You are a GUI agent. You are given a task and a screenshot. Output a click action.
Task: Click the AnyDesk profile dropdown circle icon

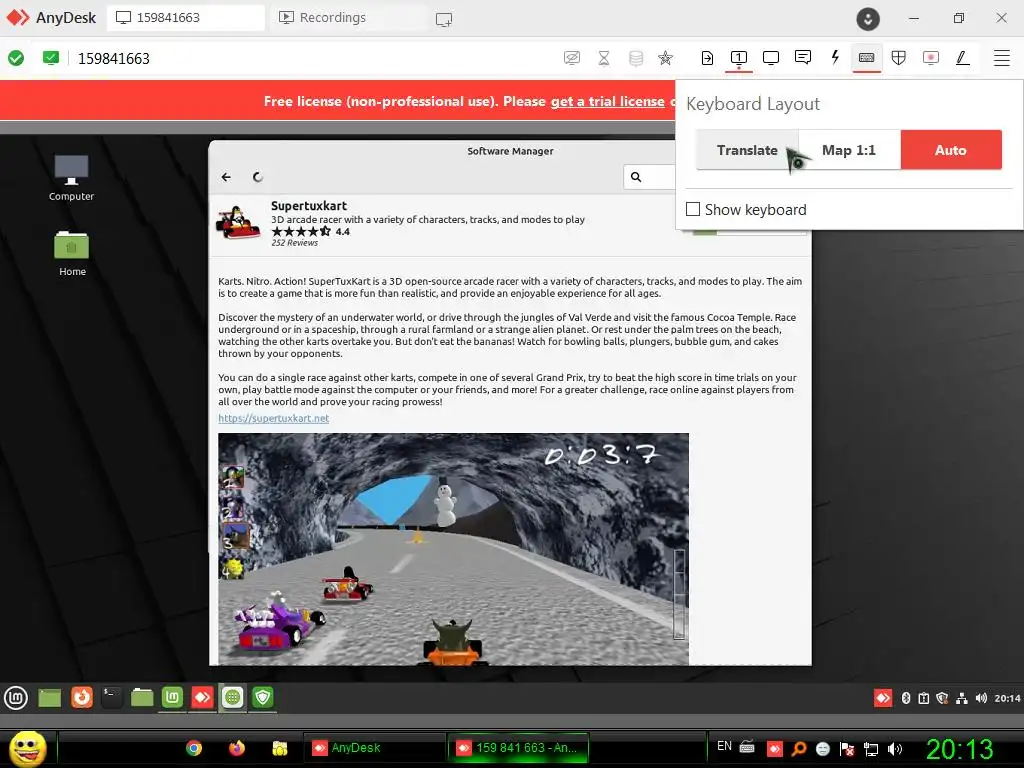click(x=868, y=19)
